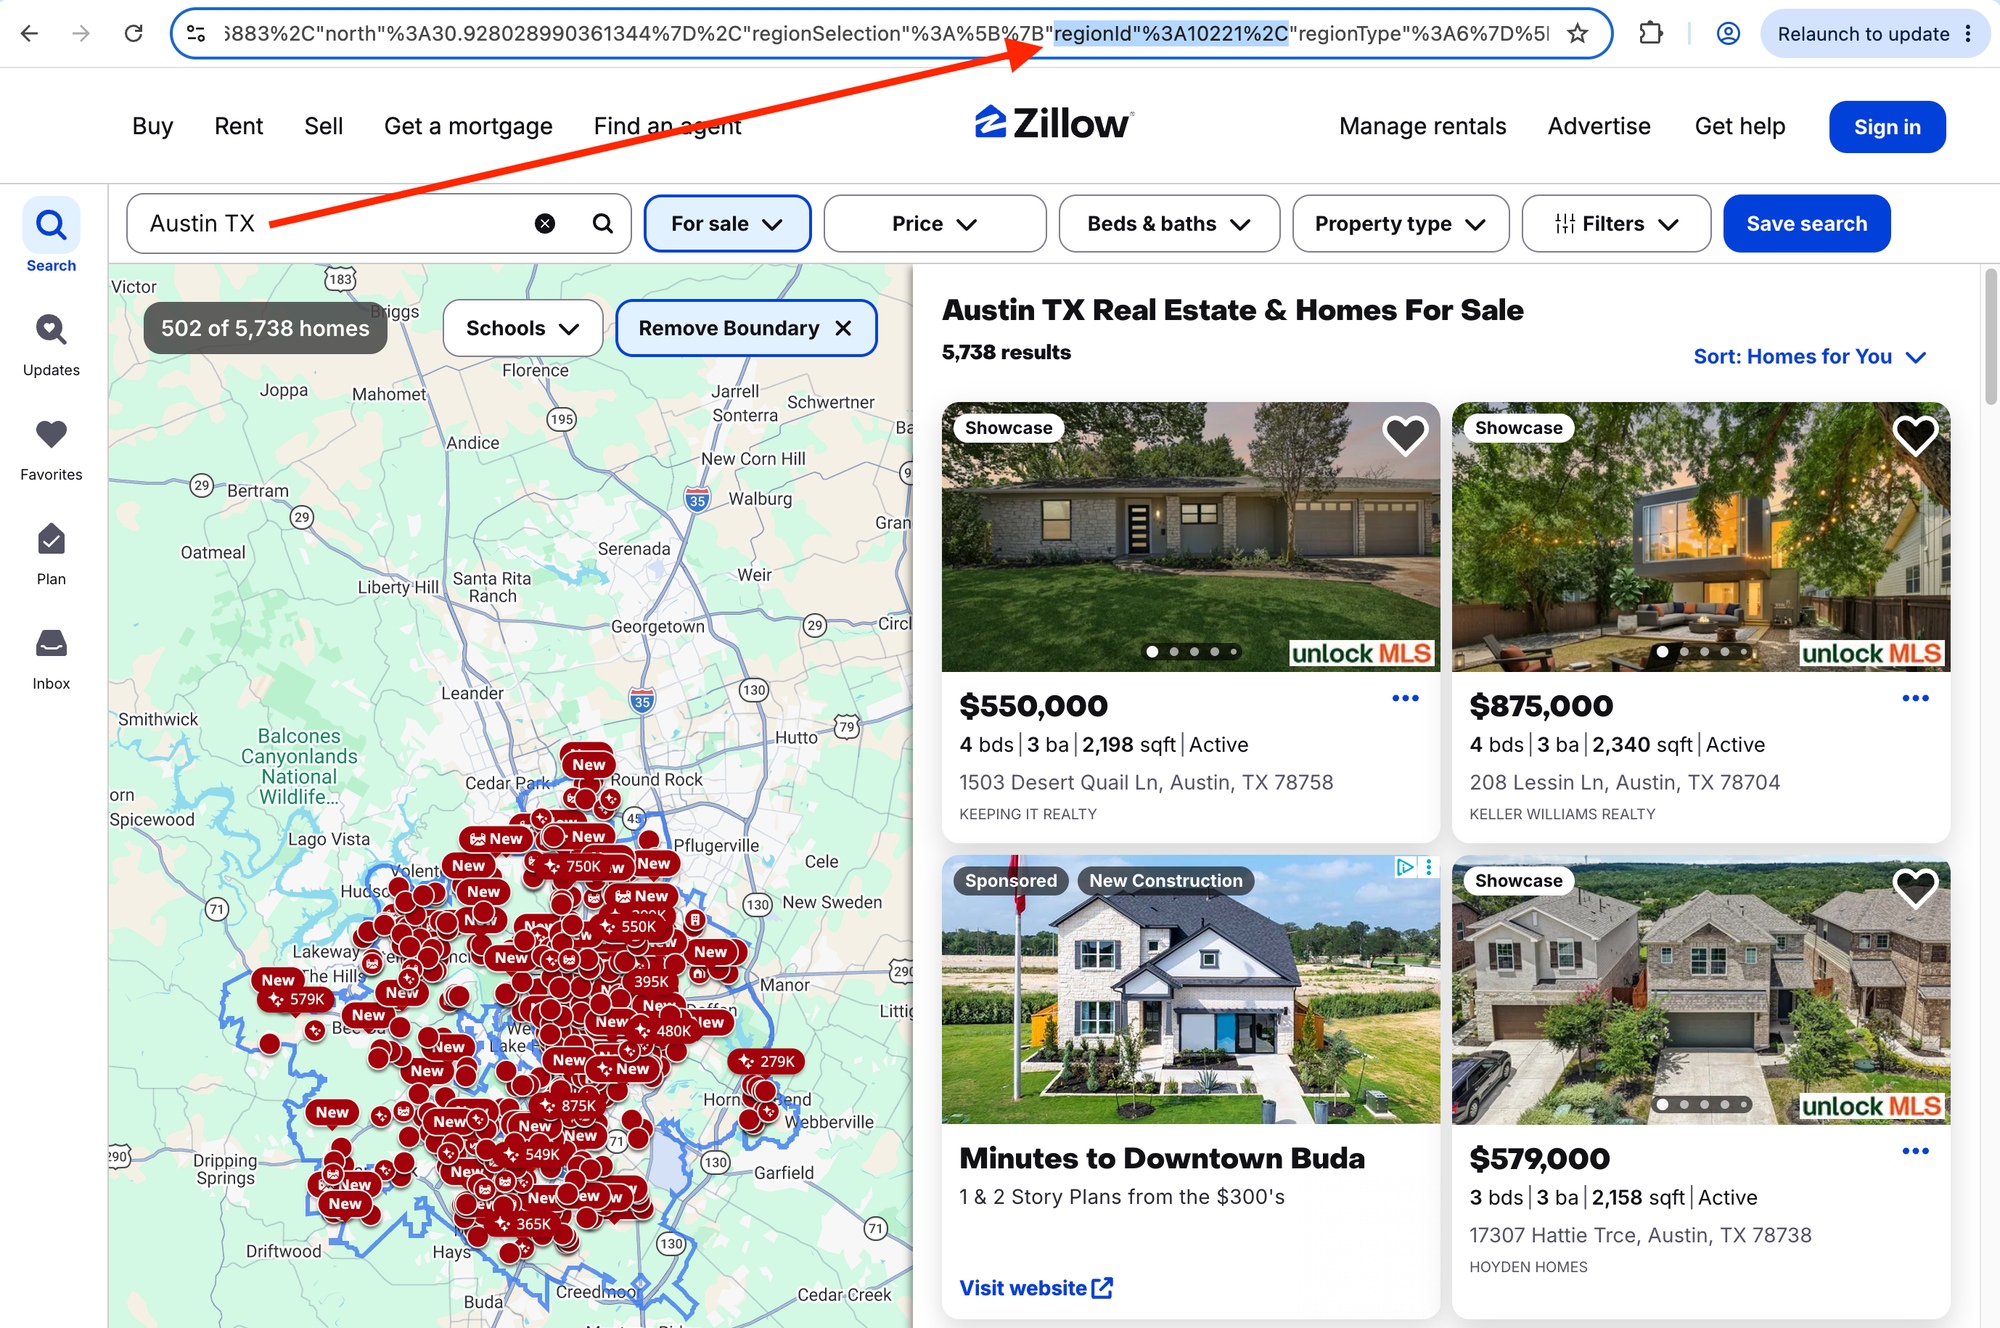Viewport: 2000px width, 1328px height.
Task: Open the Beds & baths filter dropdown
Action: pos(1169,224)
